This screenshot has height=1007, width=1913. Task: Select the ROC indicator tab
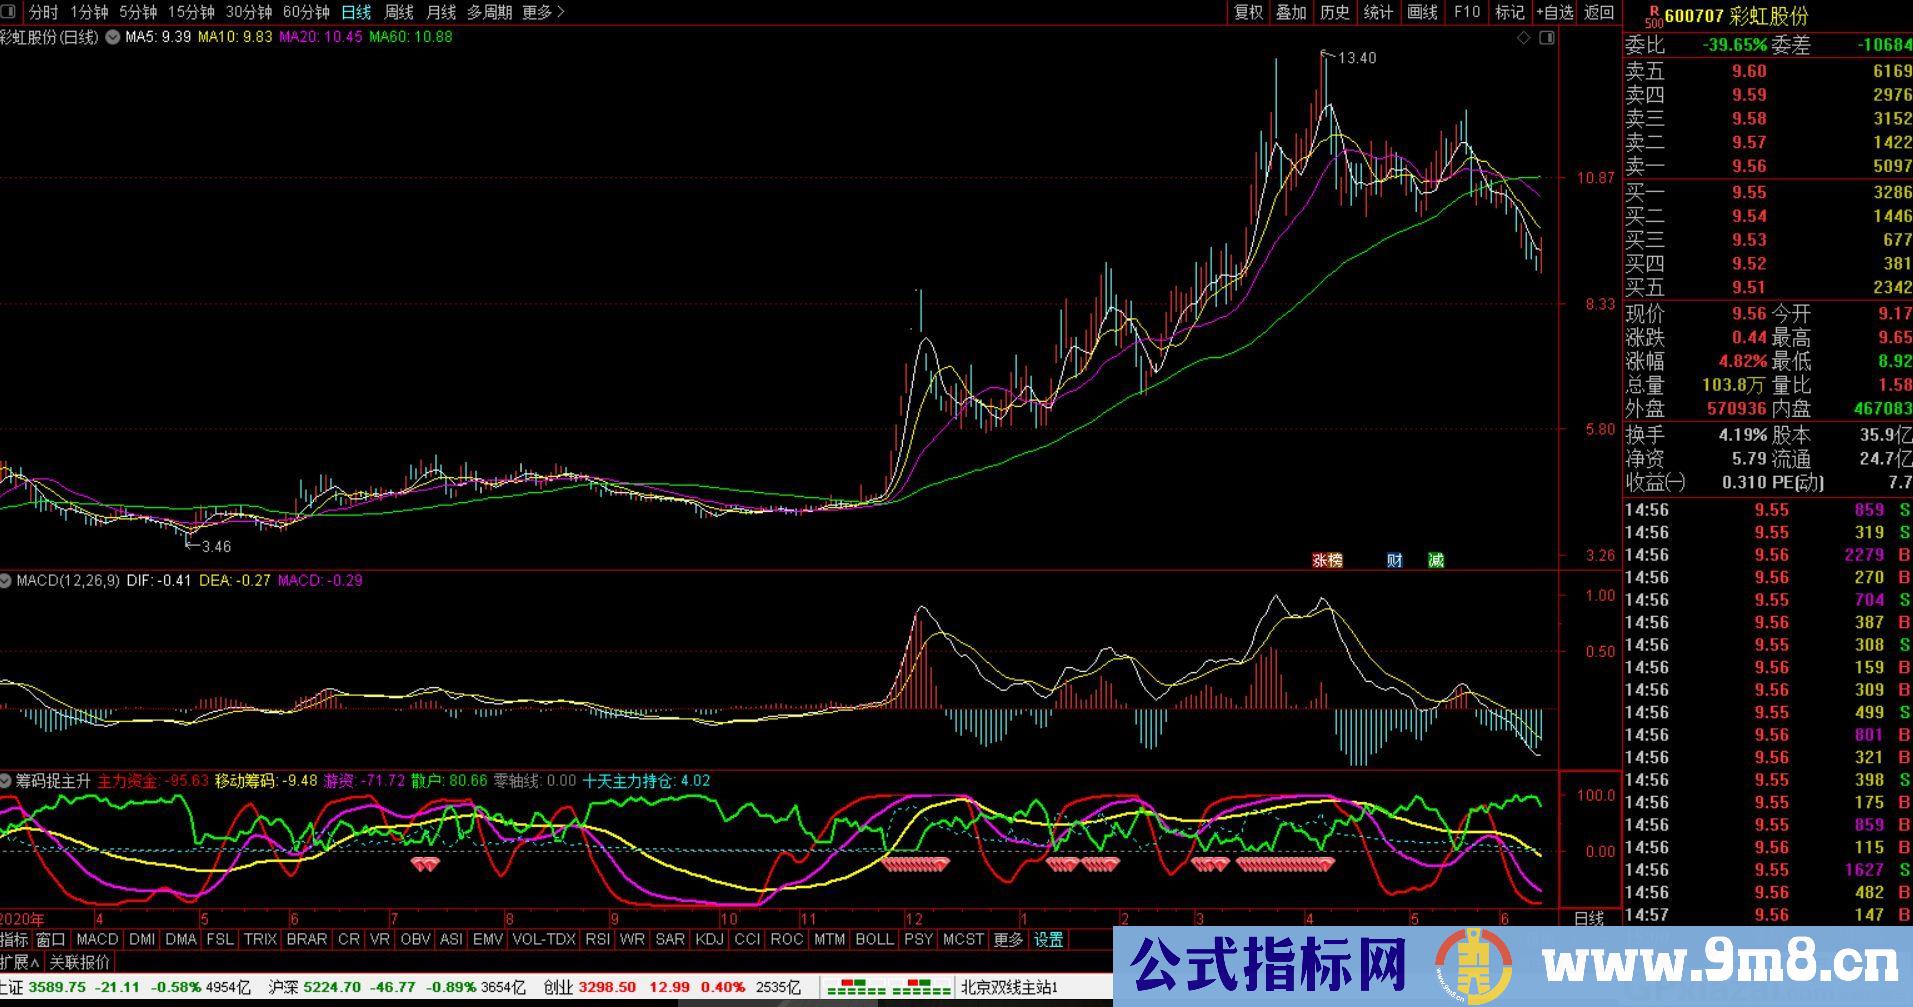pos(787,940)
